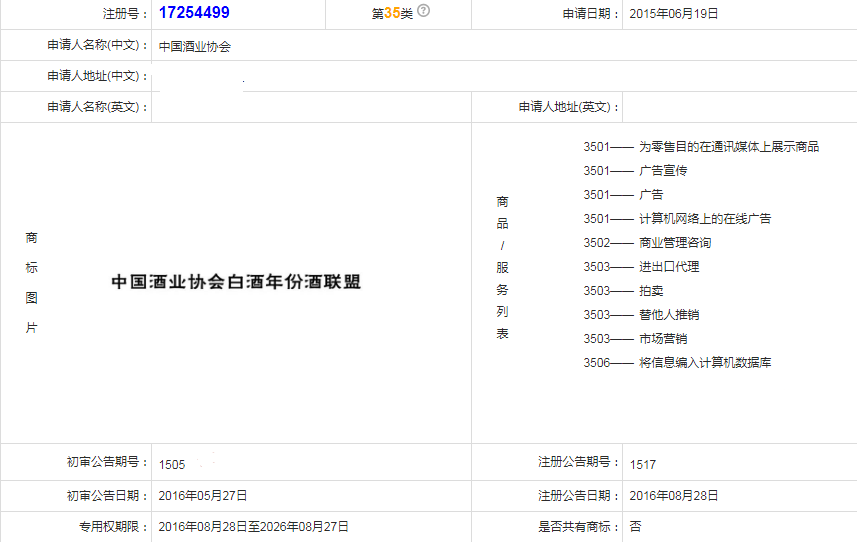The height and width of the screenshot is (542, 857).
Task: Select applicant name 中国酒业协会
Action: pos(195,46)
